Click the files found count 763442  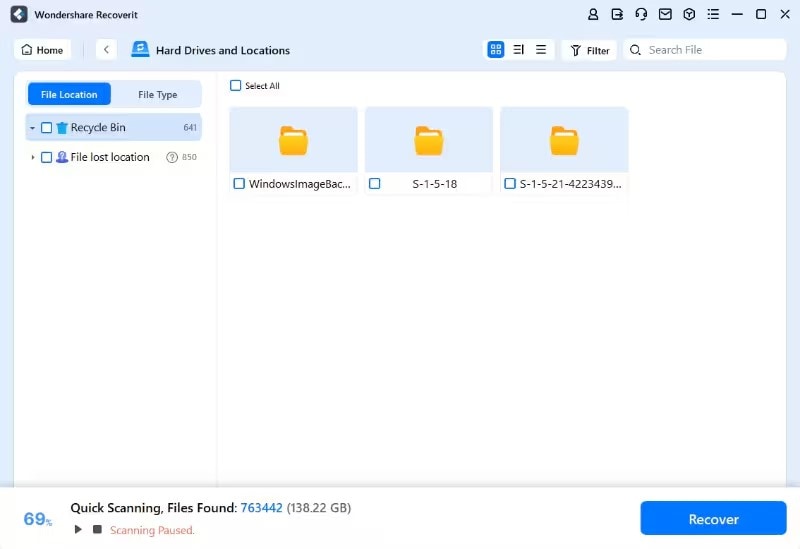coord(261,508)
